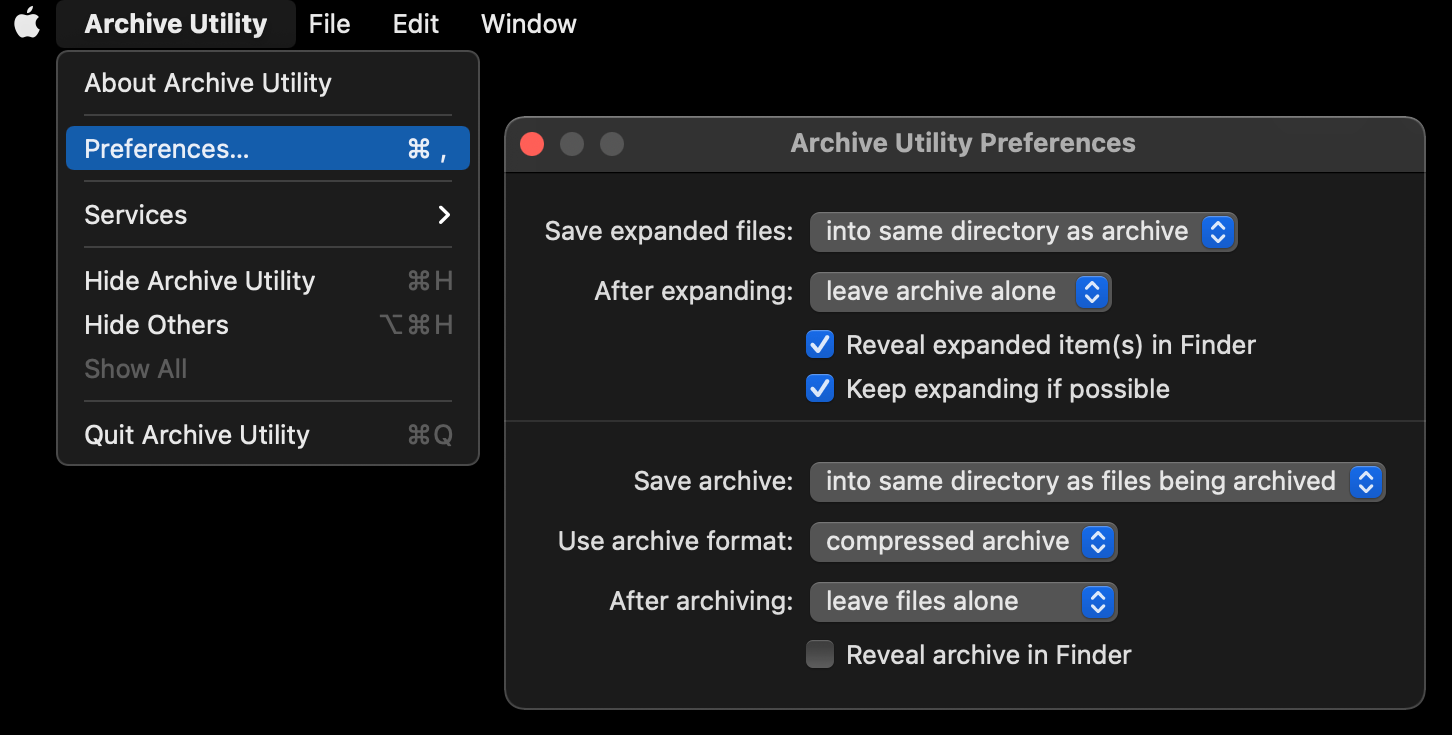Click the Save expanded files label

(669, 232)
